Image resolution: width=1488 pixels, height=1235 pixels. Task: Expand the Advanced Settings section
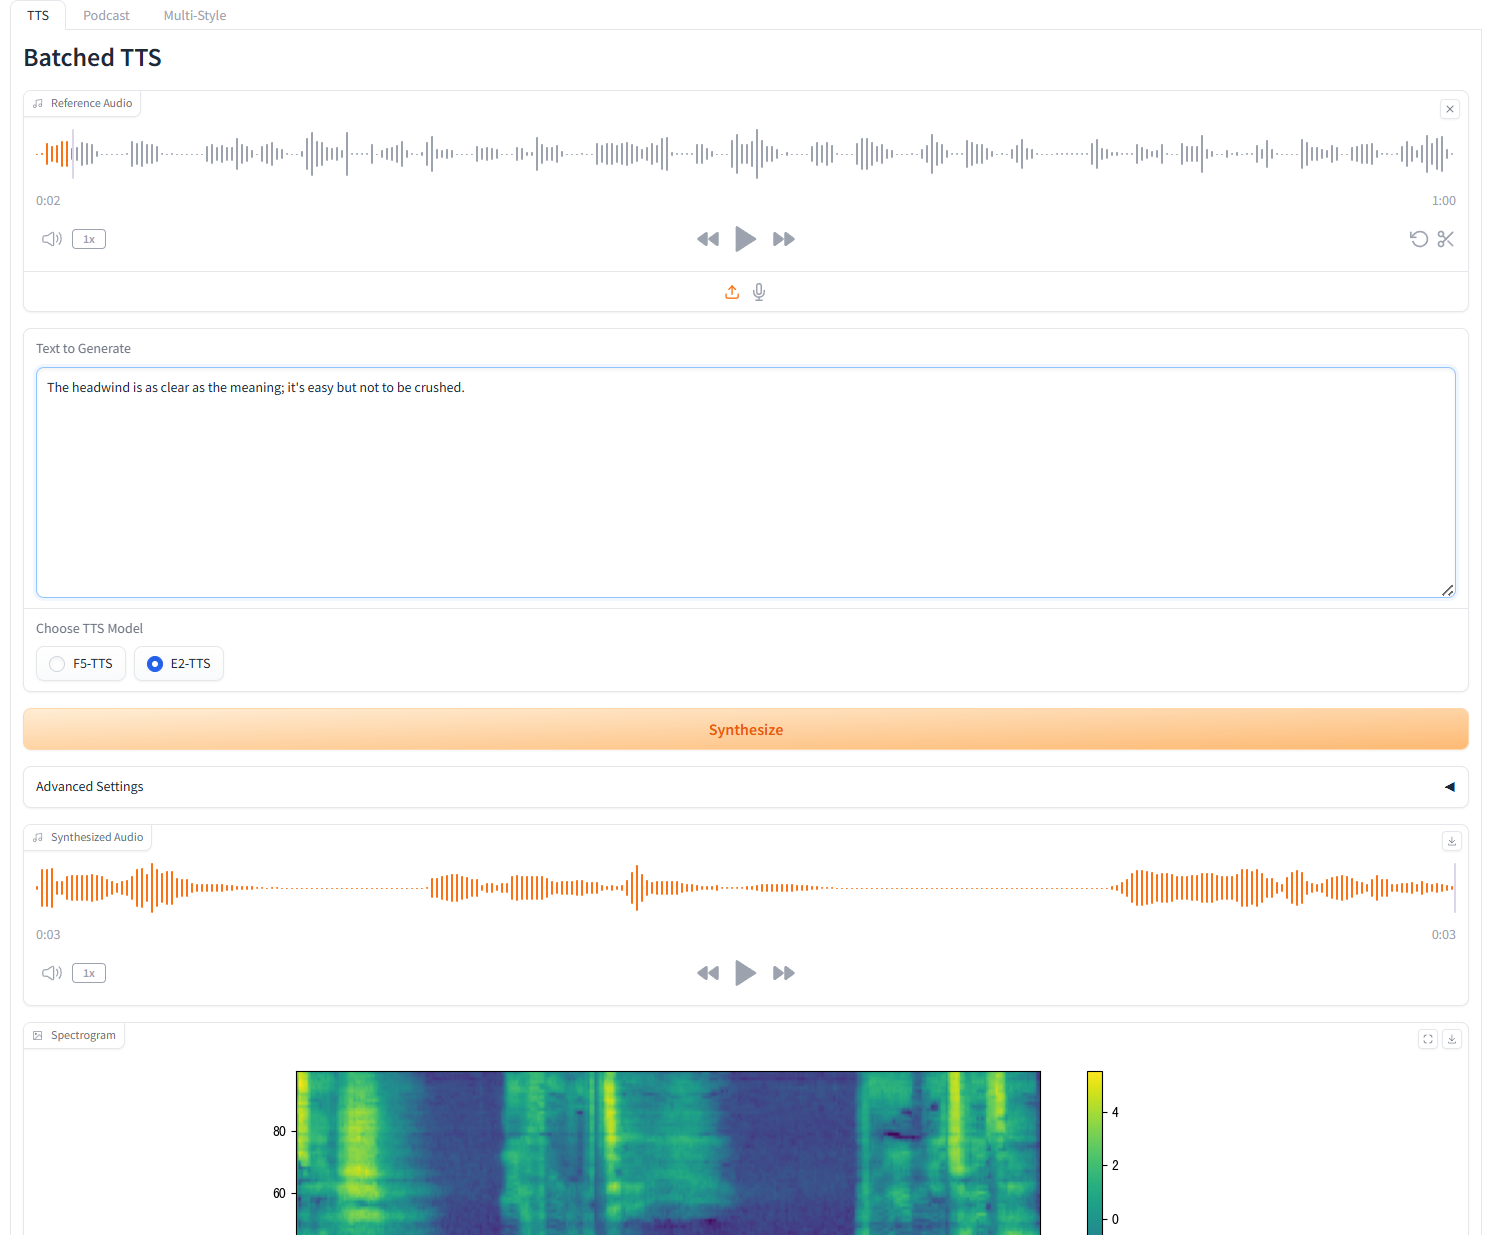click(745, 787)
